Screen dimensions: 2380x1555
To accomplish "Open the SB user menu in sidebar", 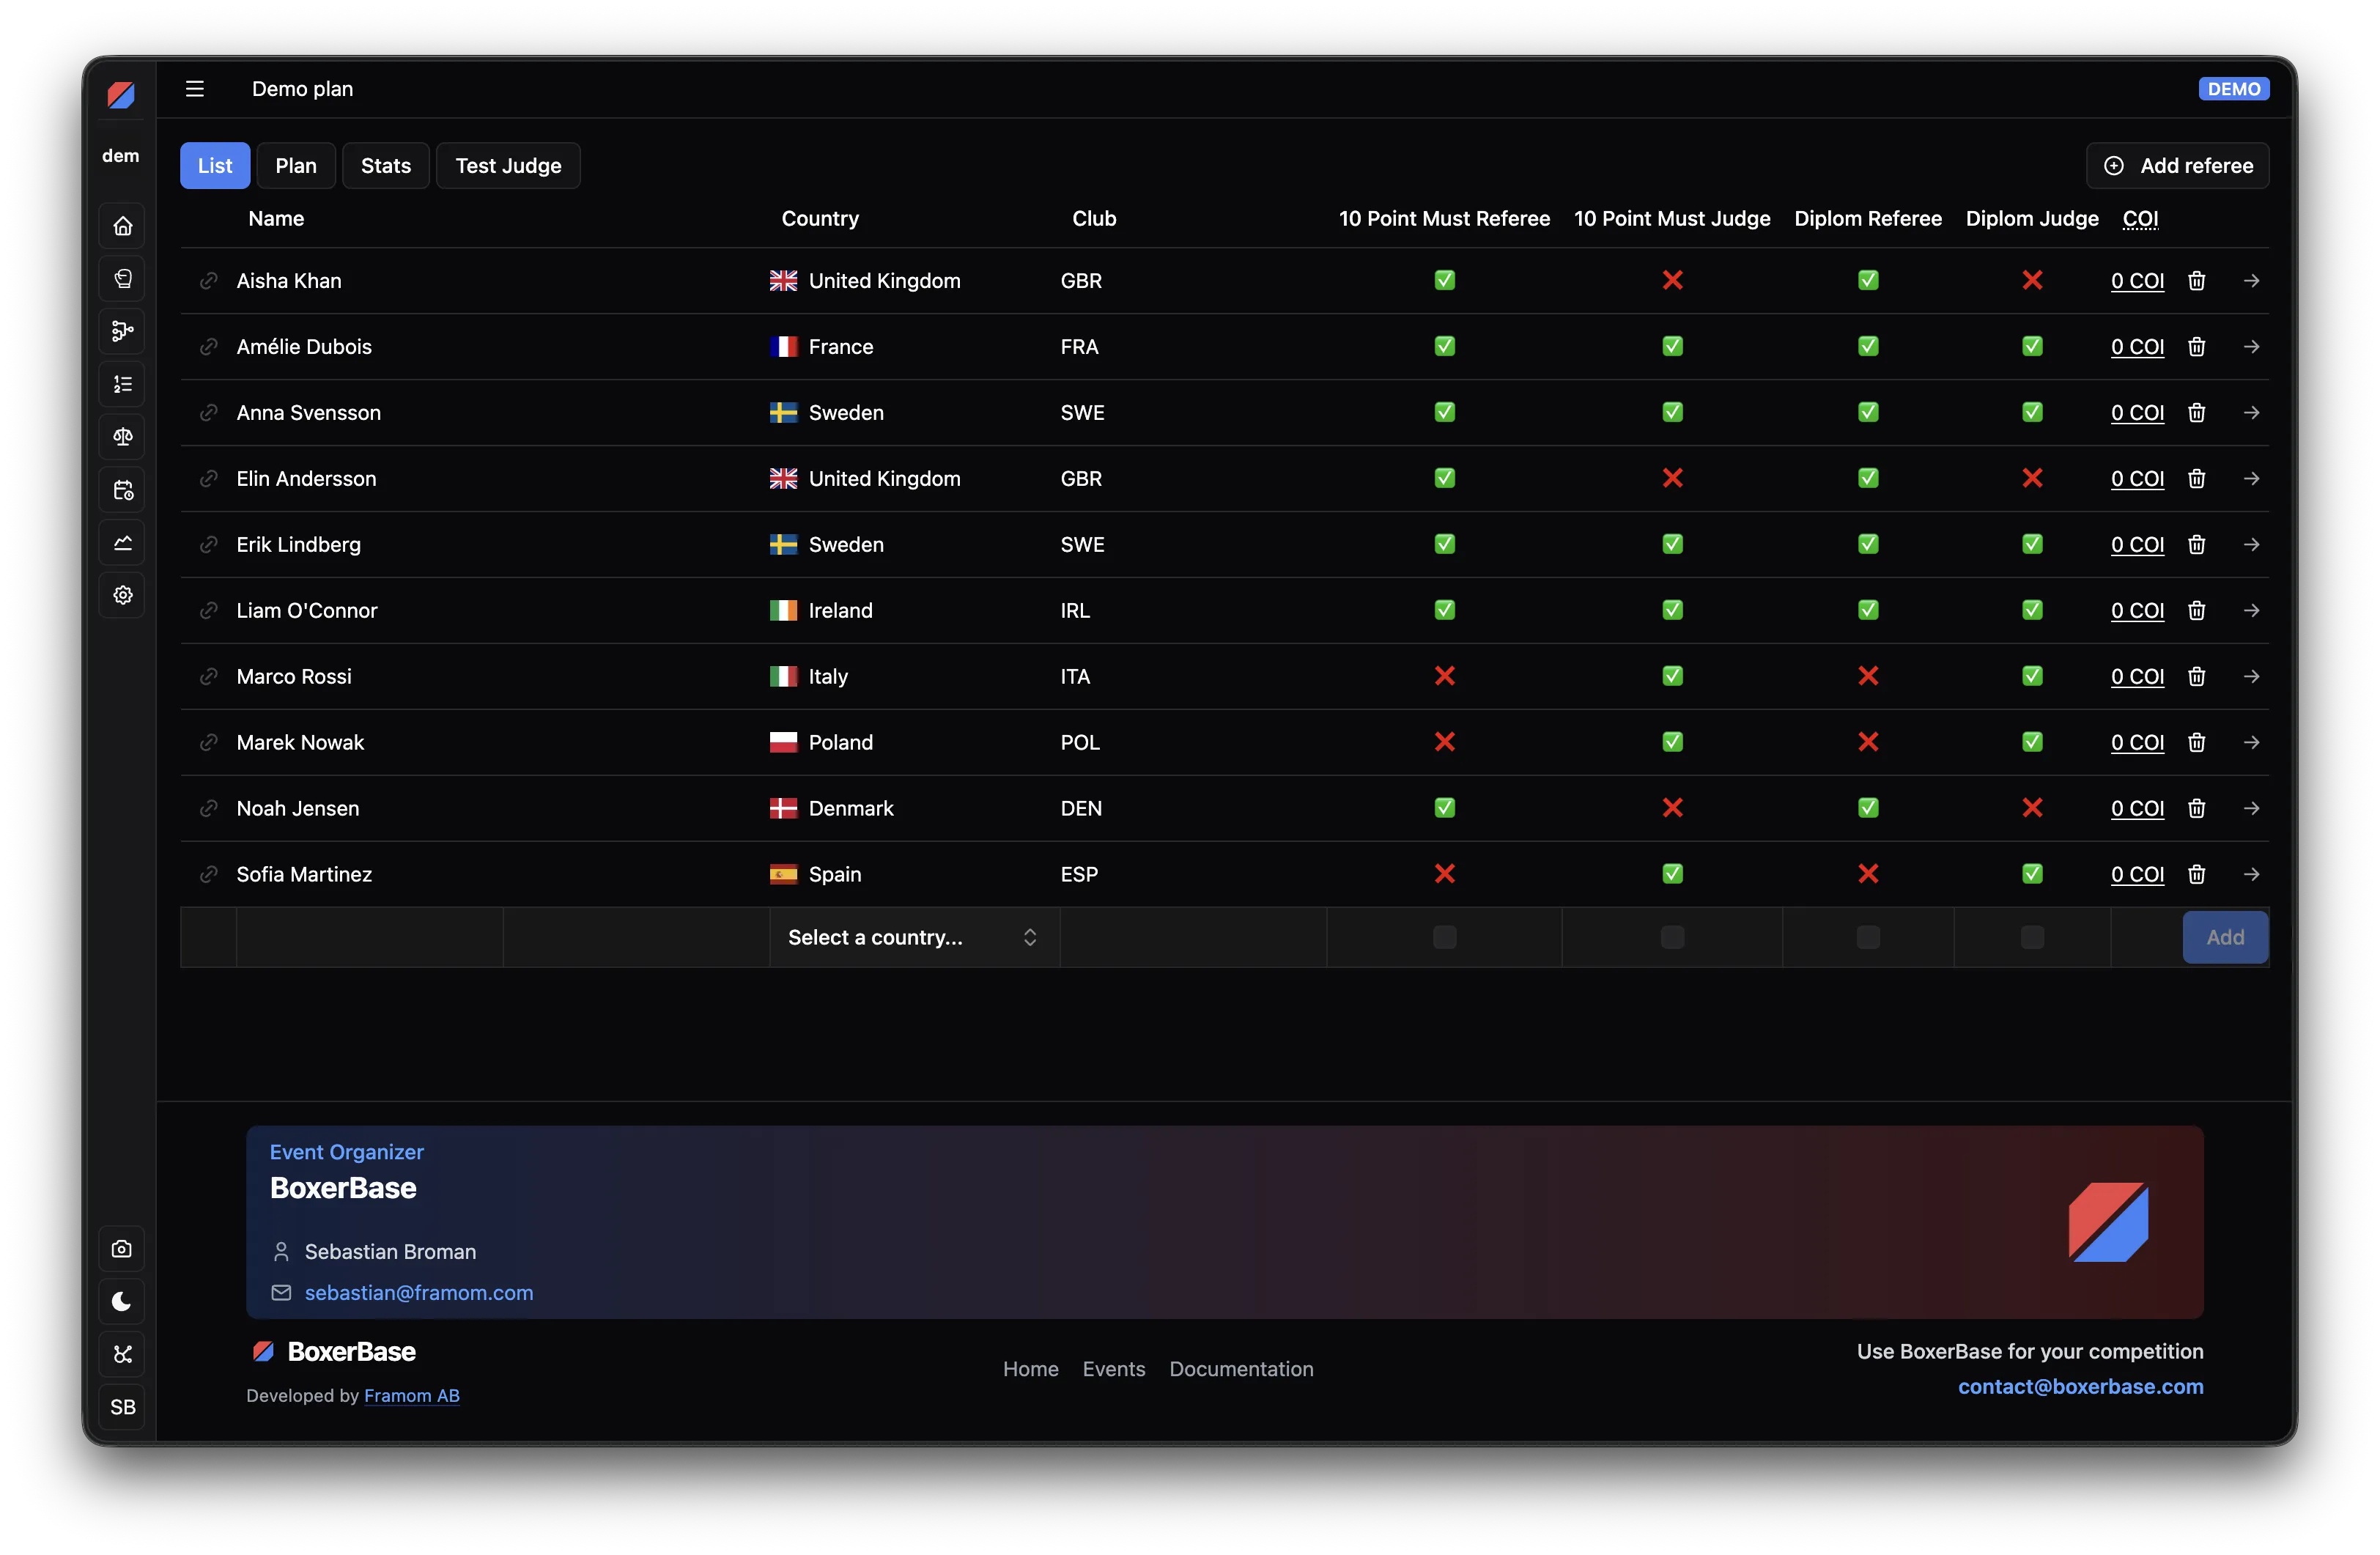I will click(x=122, y=1407).
